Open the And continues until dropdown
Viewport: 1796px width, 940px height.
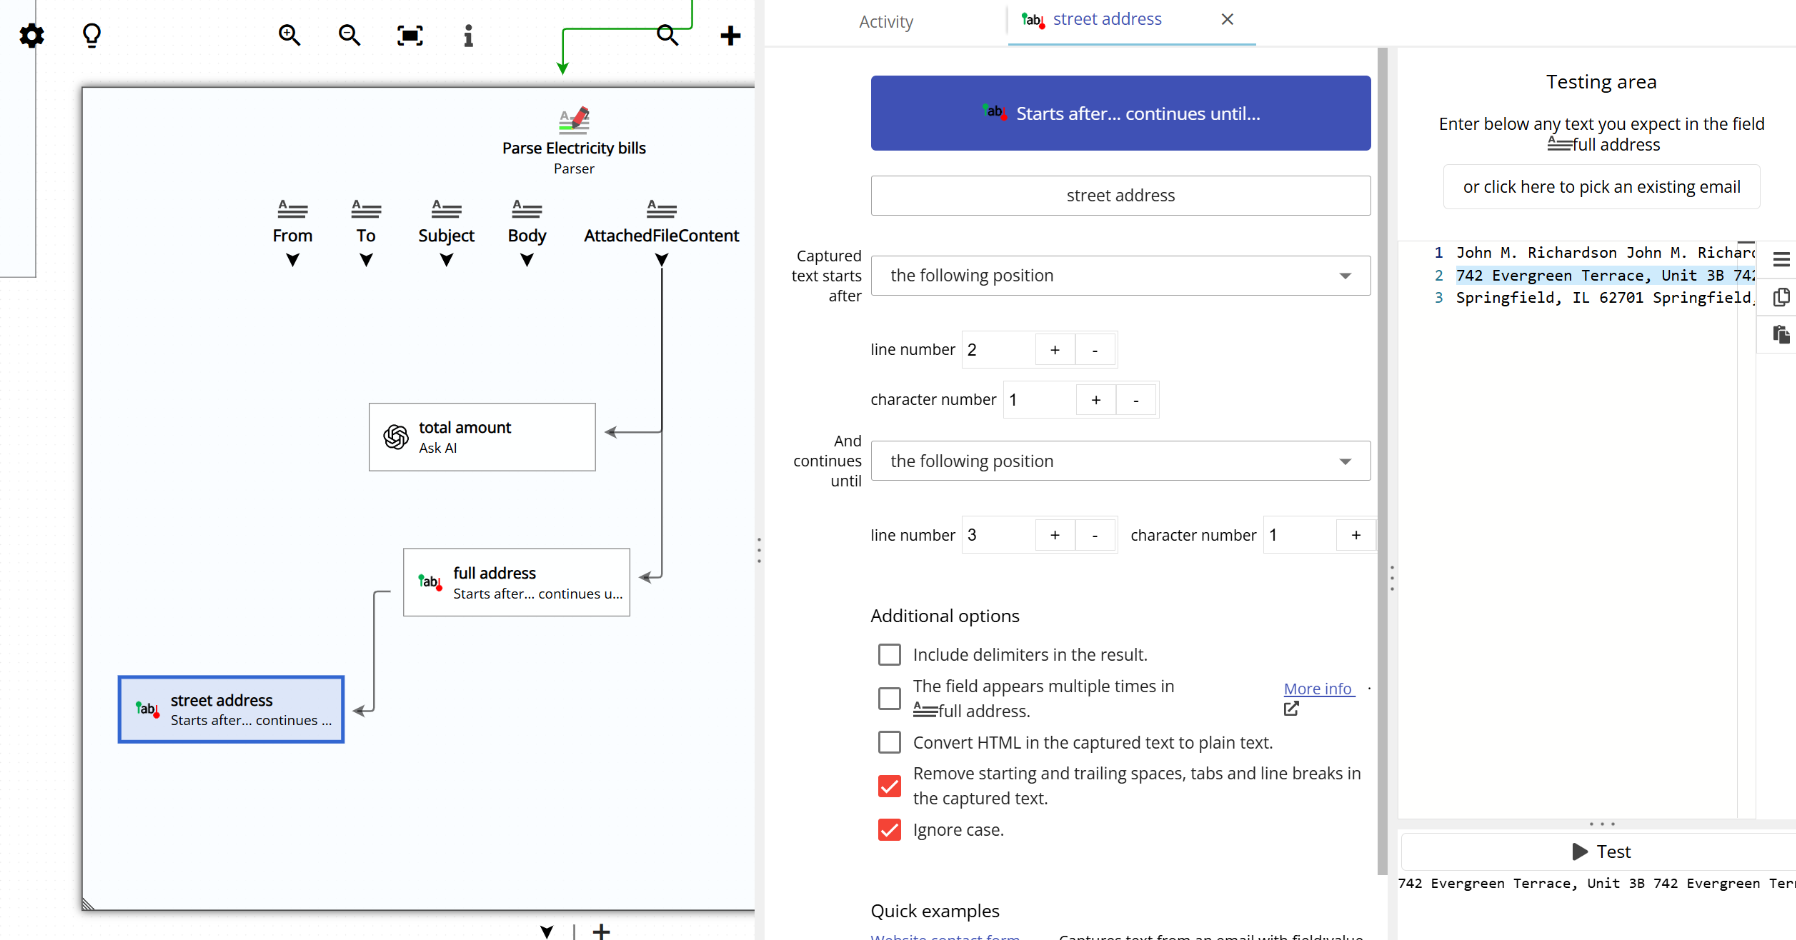(1120, 461)
